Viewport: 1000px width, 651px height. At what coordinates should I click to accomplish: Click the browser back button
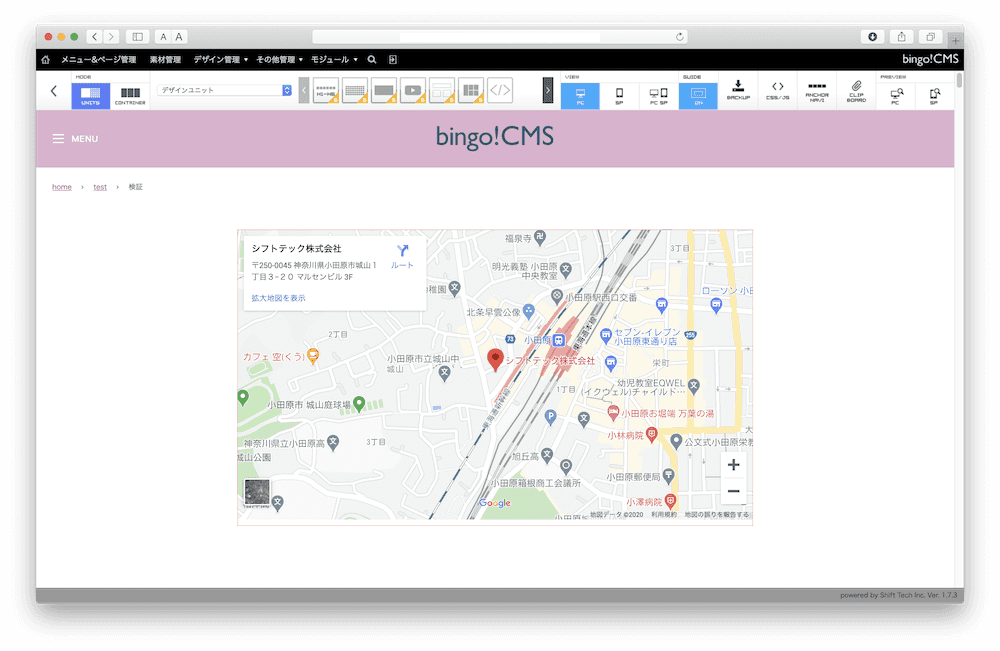[x=94, y=37]
